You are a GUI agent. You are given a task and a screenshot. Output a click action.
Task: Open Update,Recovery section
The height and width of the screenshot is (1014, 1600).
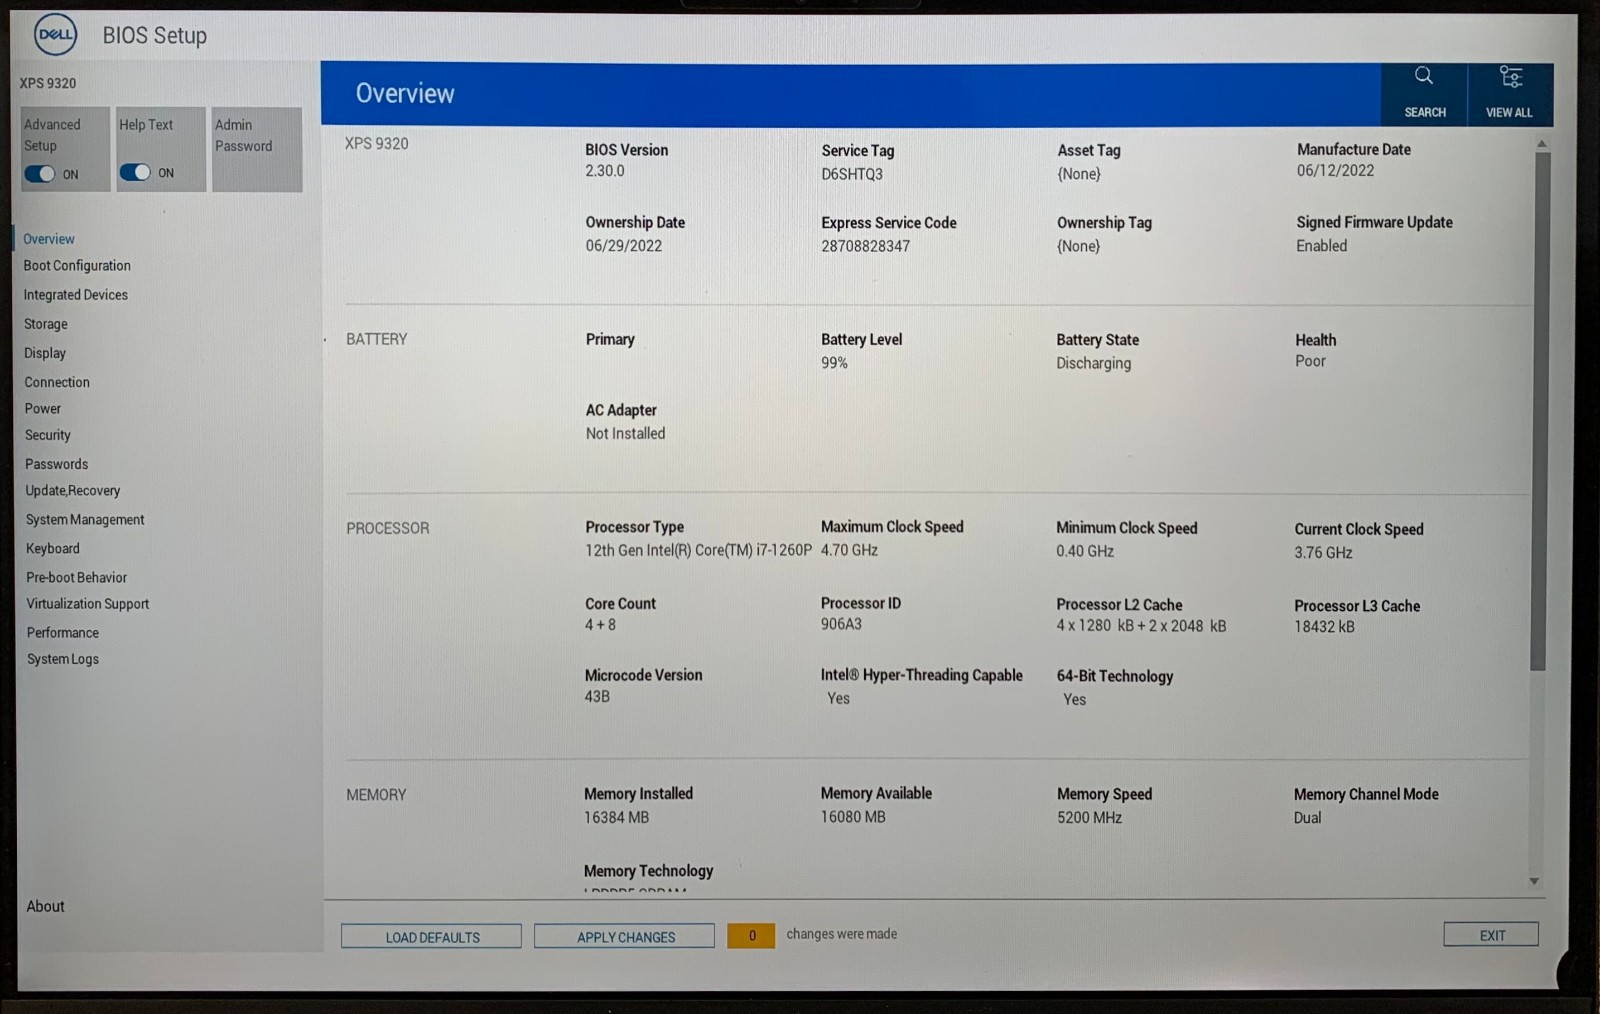[x=73, y=491]
